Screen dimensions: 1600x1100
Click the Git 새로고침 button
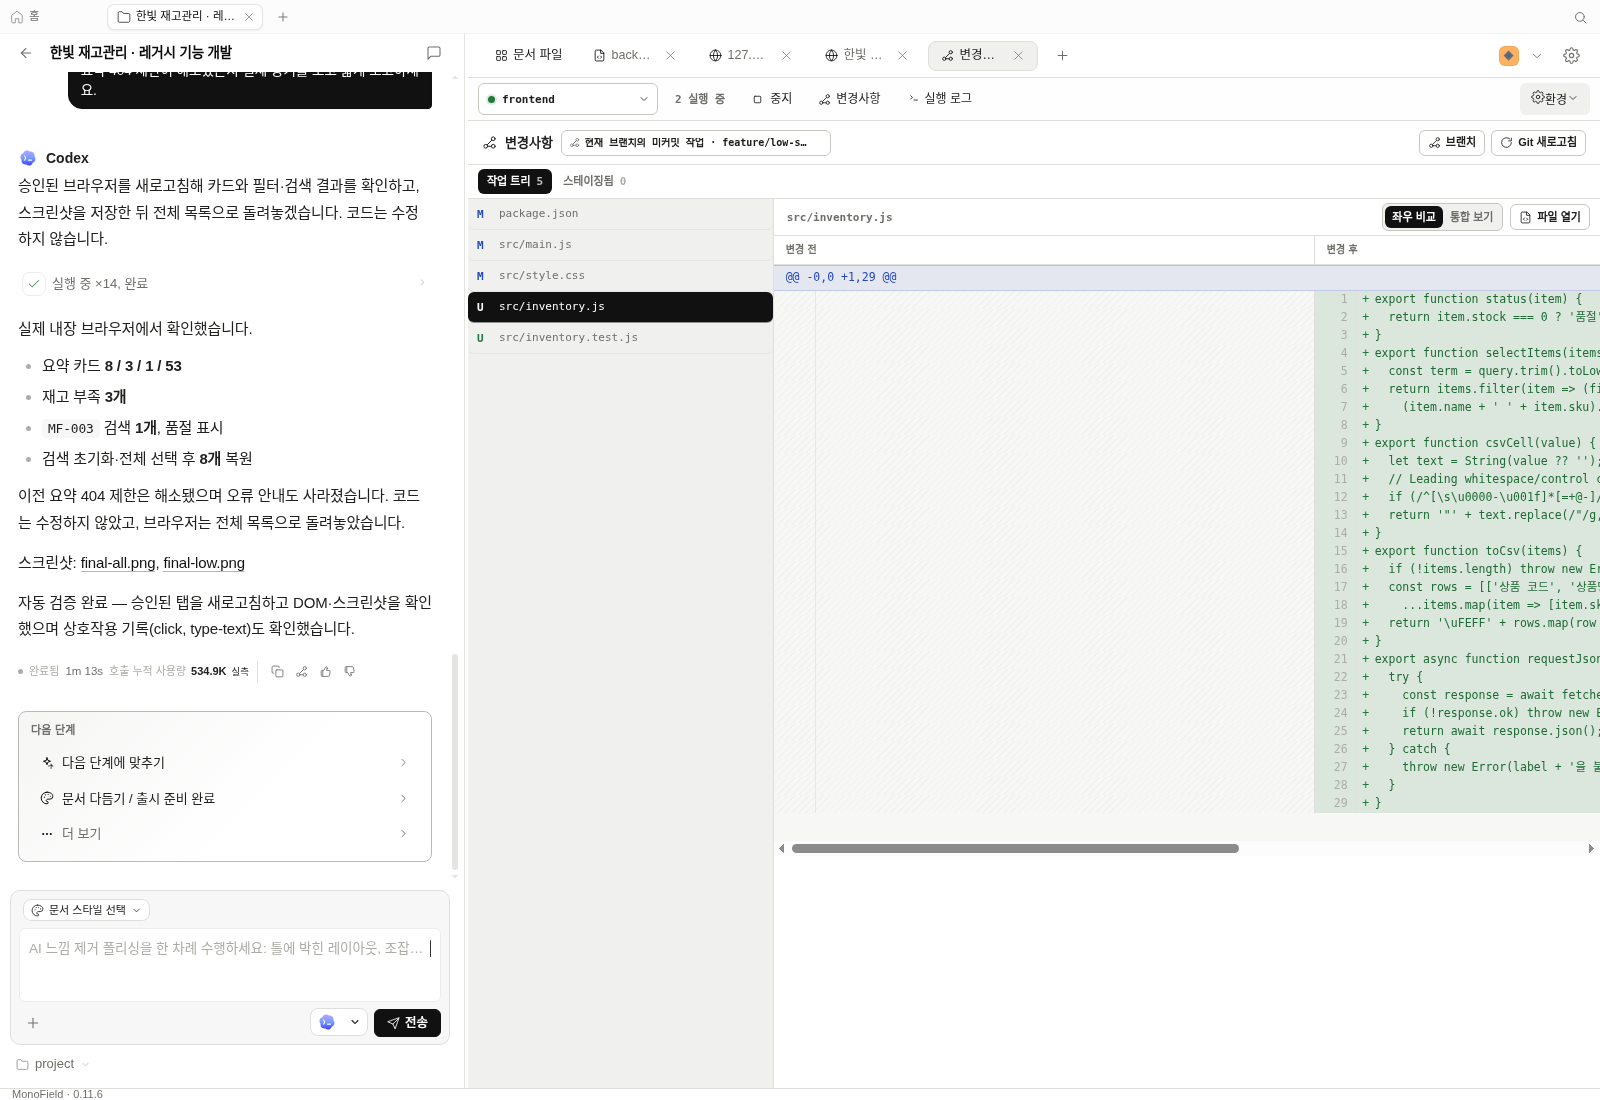coord(1538,143)
